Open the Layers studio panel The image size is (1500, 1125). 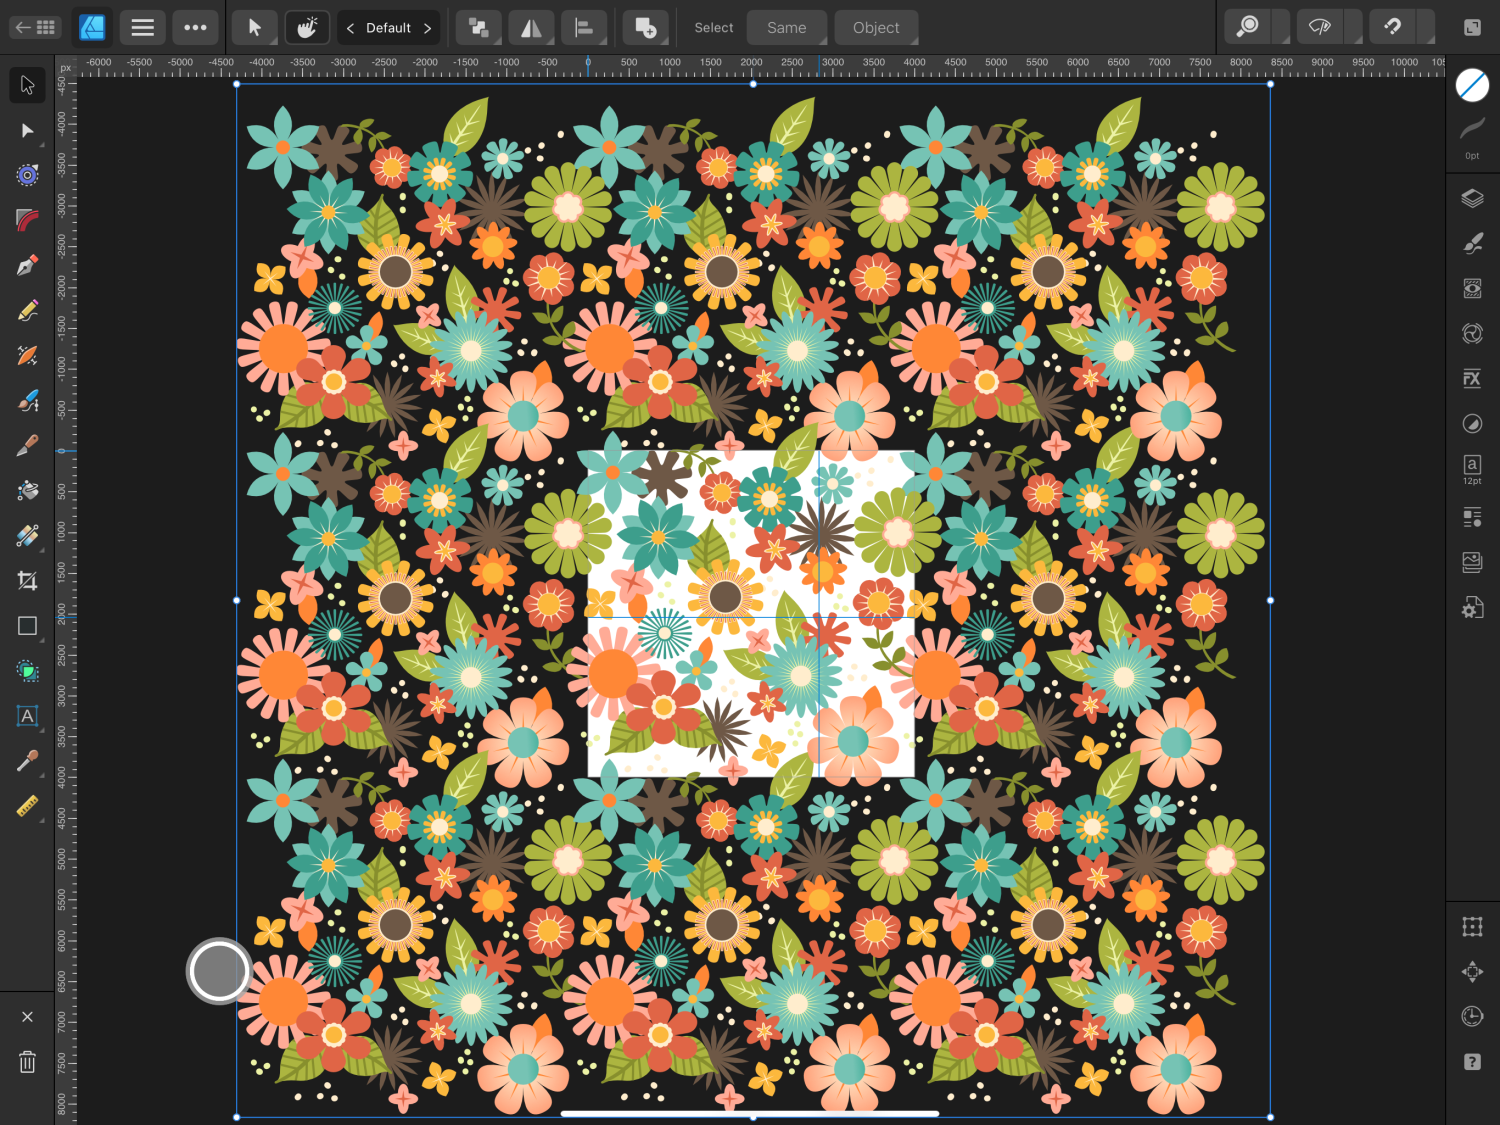pyautogui.click(x=1472, y=198)
